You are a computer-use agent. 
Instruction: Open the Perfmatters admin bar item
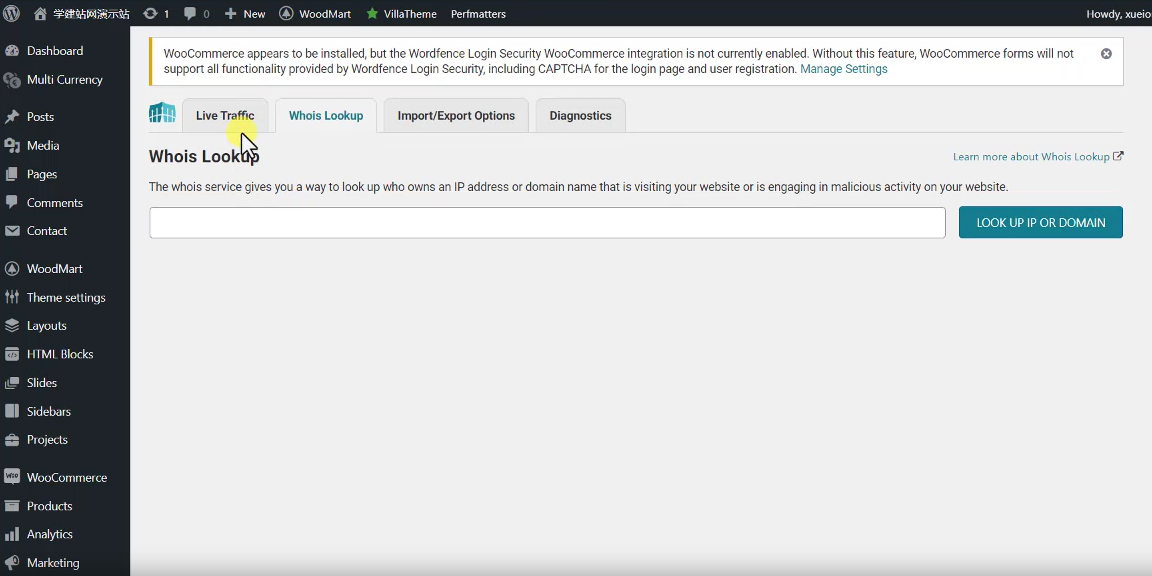[x=478, y=14]
